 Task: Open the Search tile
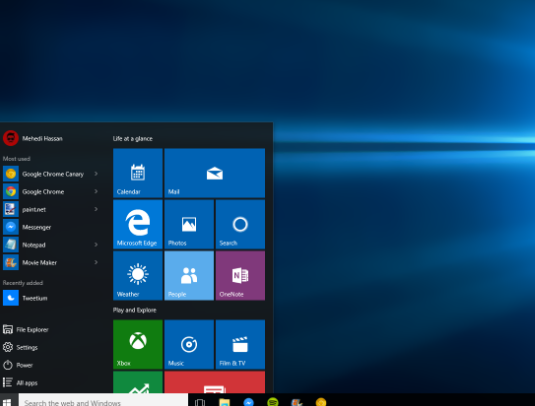tap(240, 224)
